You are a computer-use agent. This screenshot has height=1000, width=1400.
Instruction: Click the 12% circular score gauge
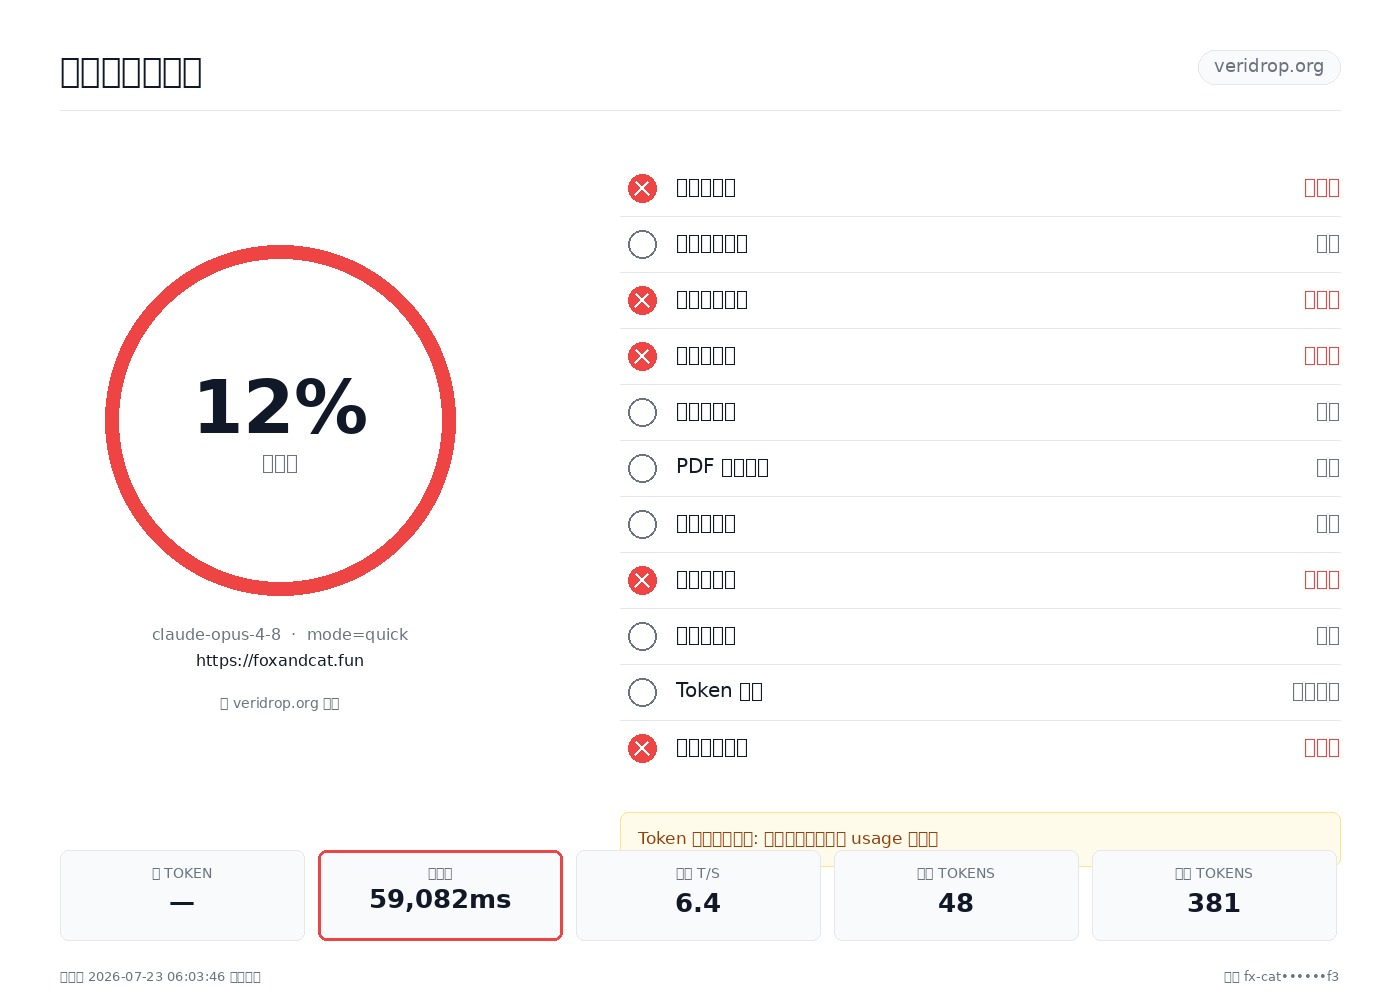280,420
